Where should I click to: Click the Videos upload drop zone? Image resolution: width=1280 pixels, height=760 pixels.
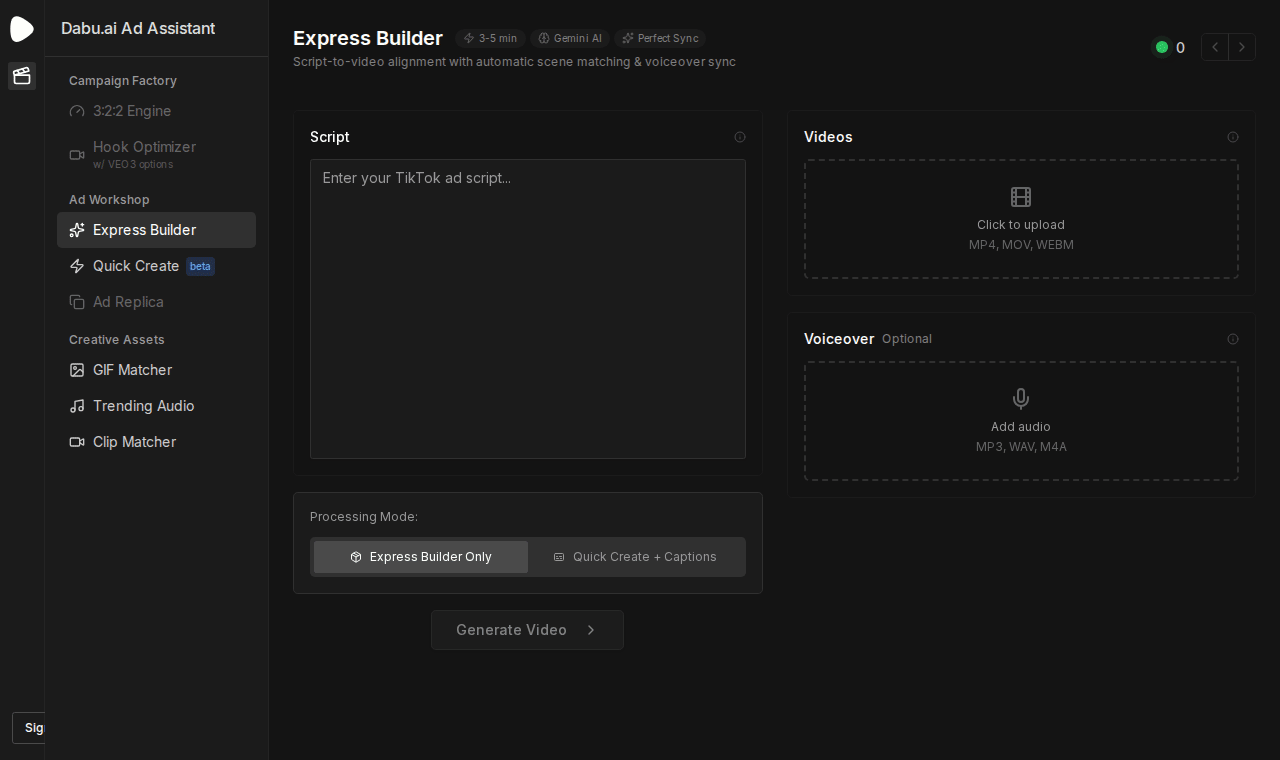click(1021, 219)
